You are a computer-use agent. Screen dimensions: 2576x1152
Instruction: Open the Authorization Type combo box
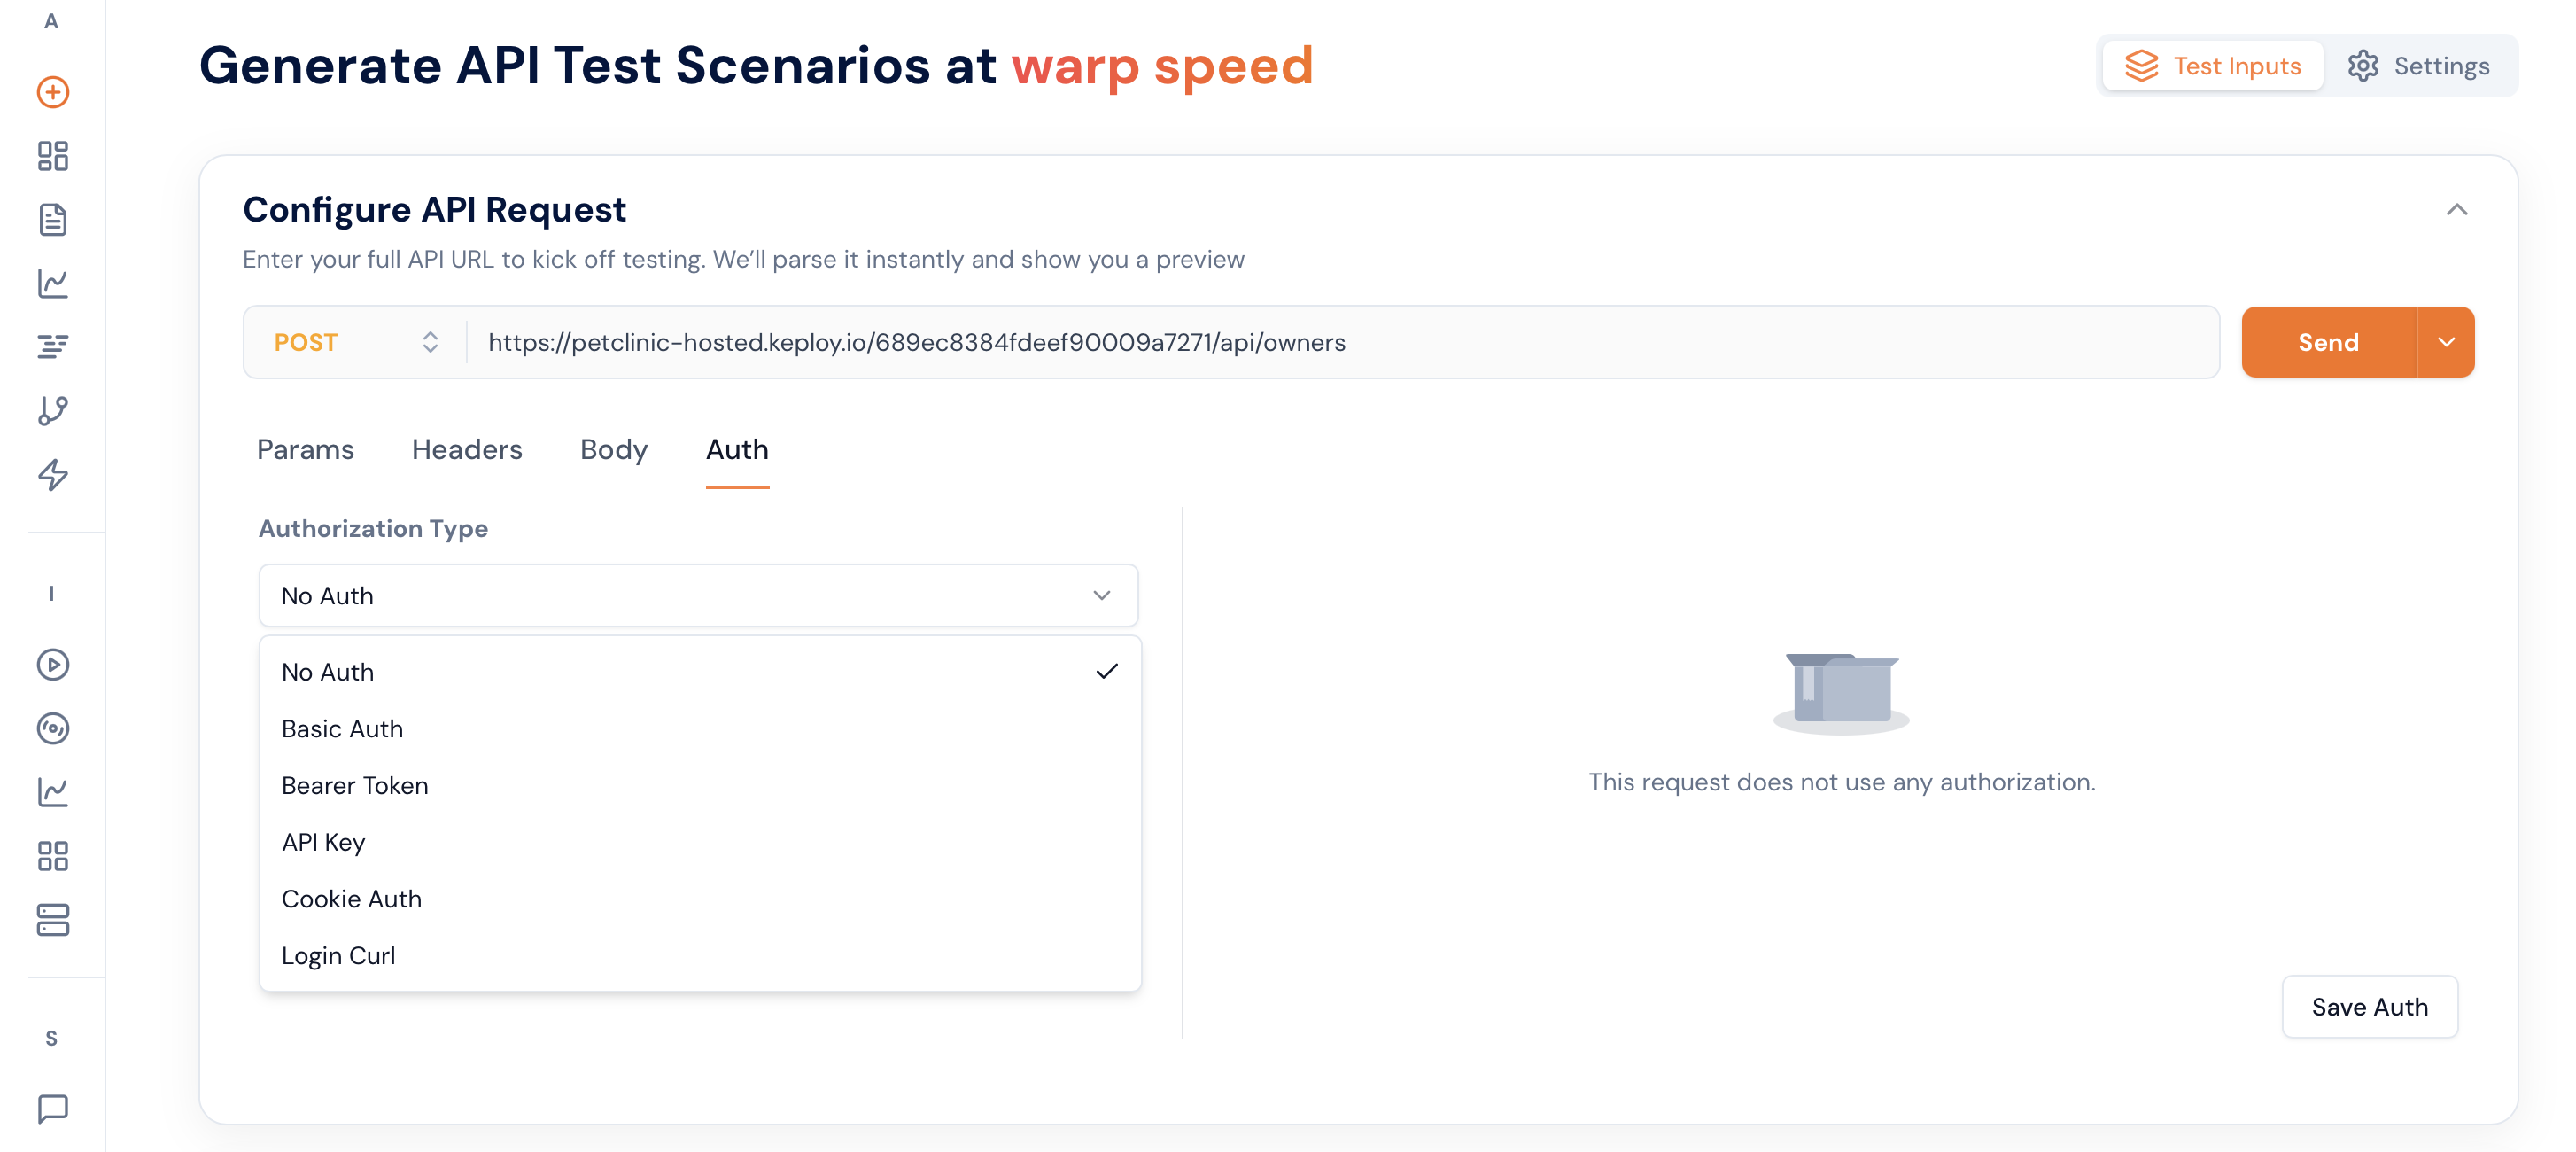click(698, 596)
